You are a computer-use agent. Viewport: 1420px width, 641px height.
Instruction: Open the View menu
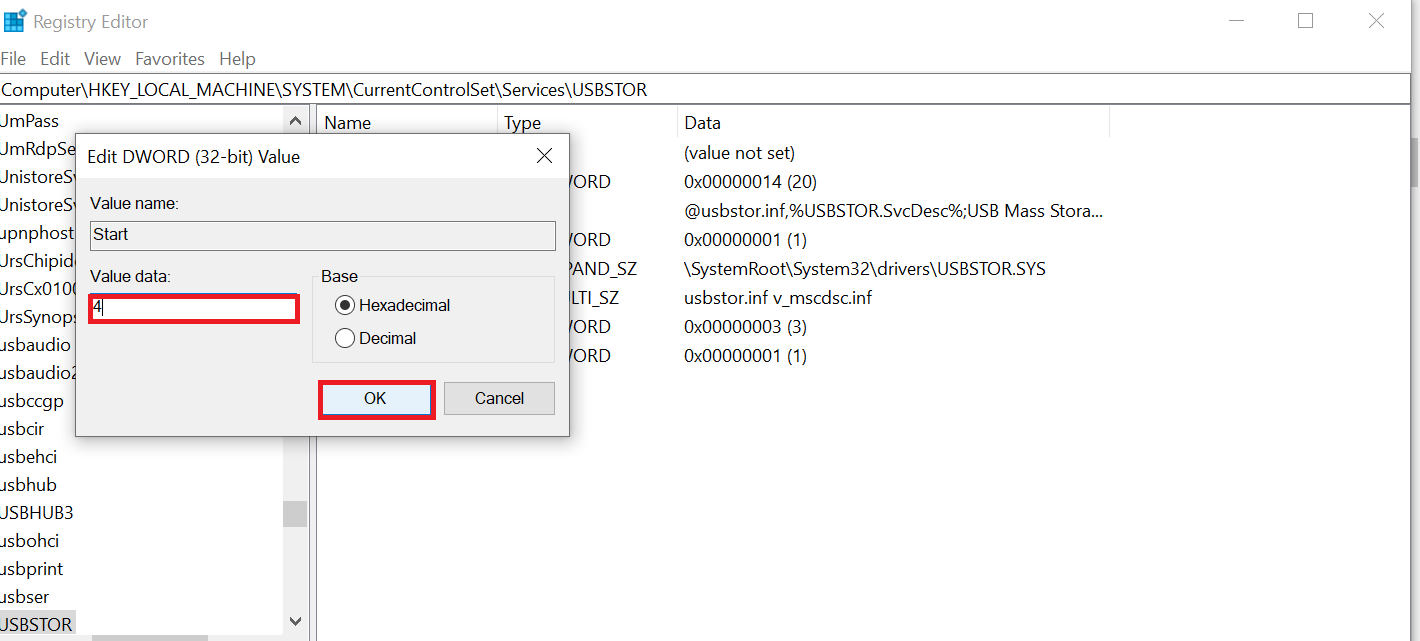(102, 59)
